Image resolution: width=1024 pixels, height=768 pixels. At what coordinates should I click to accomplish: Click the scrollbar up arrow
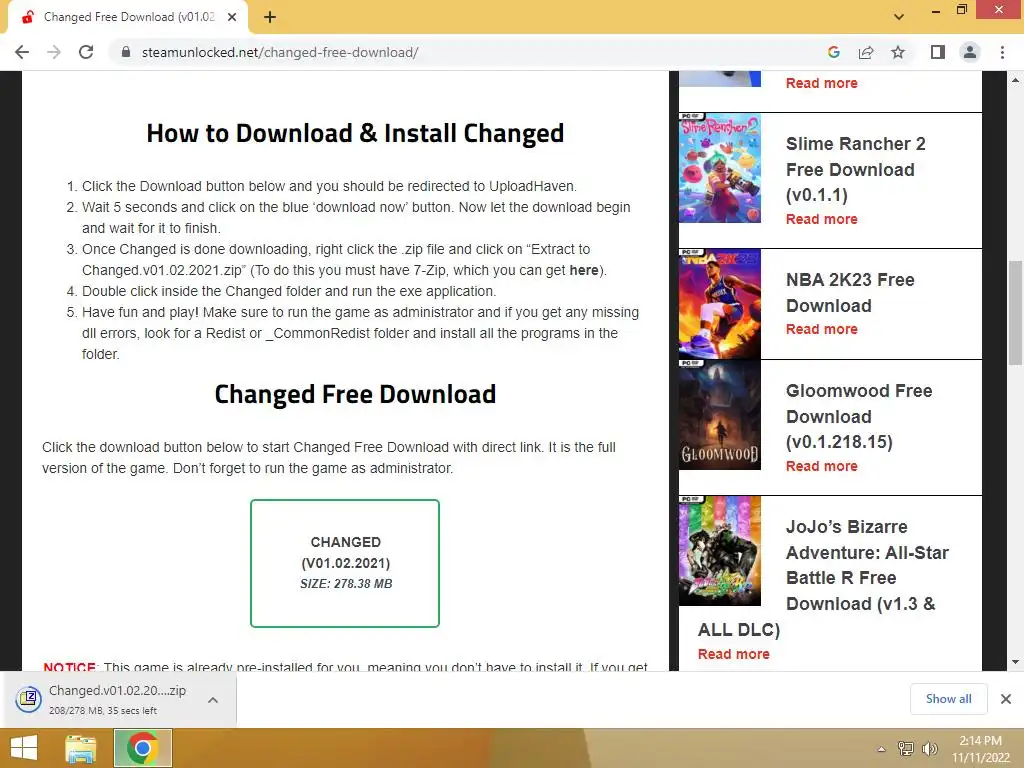(1015, 80)
